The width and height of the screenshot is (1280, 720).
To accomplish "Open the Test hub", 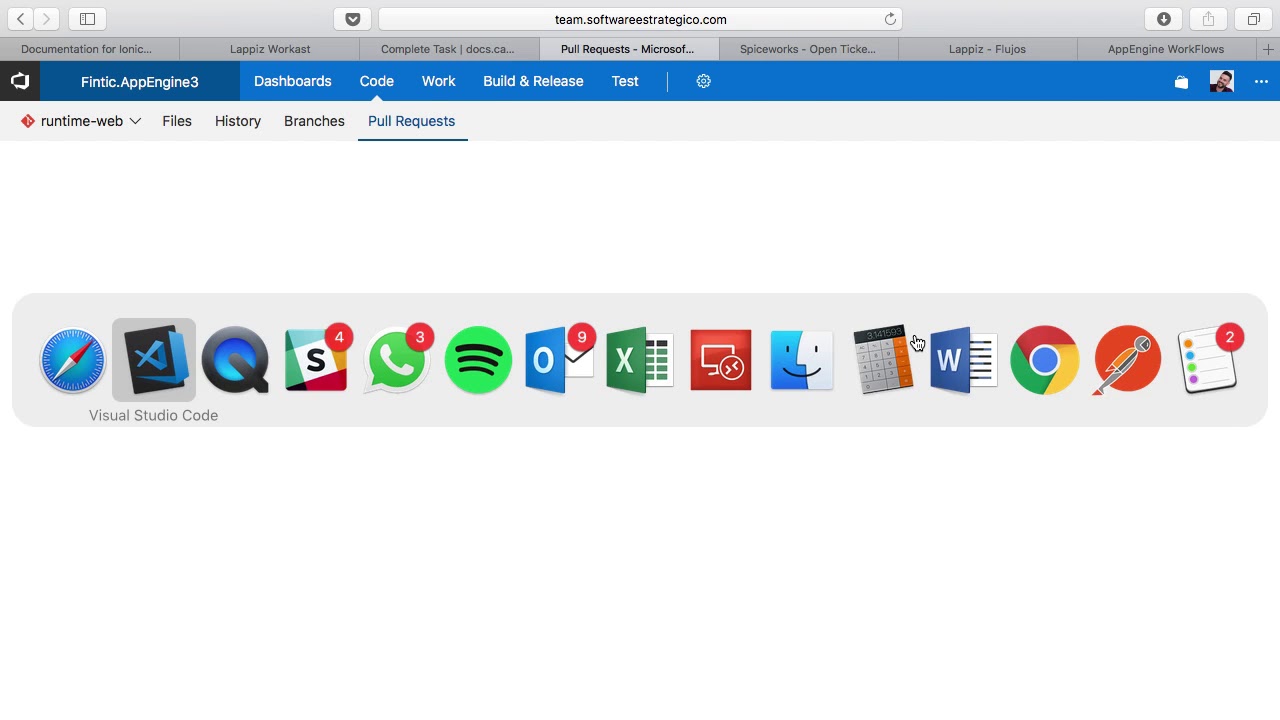I will (625, 81).
